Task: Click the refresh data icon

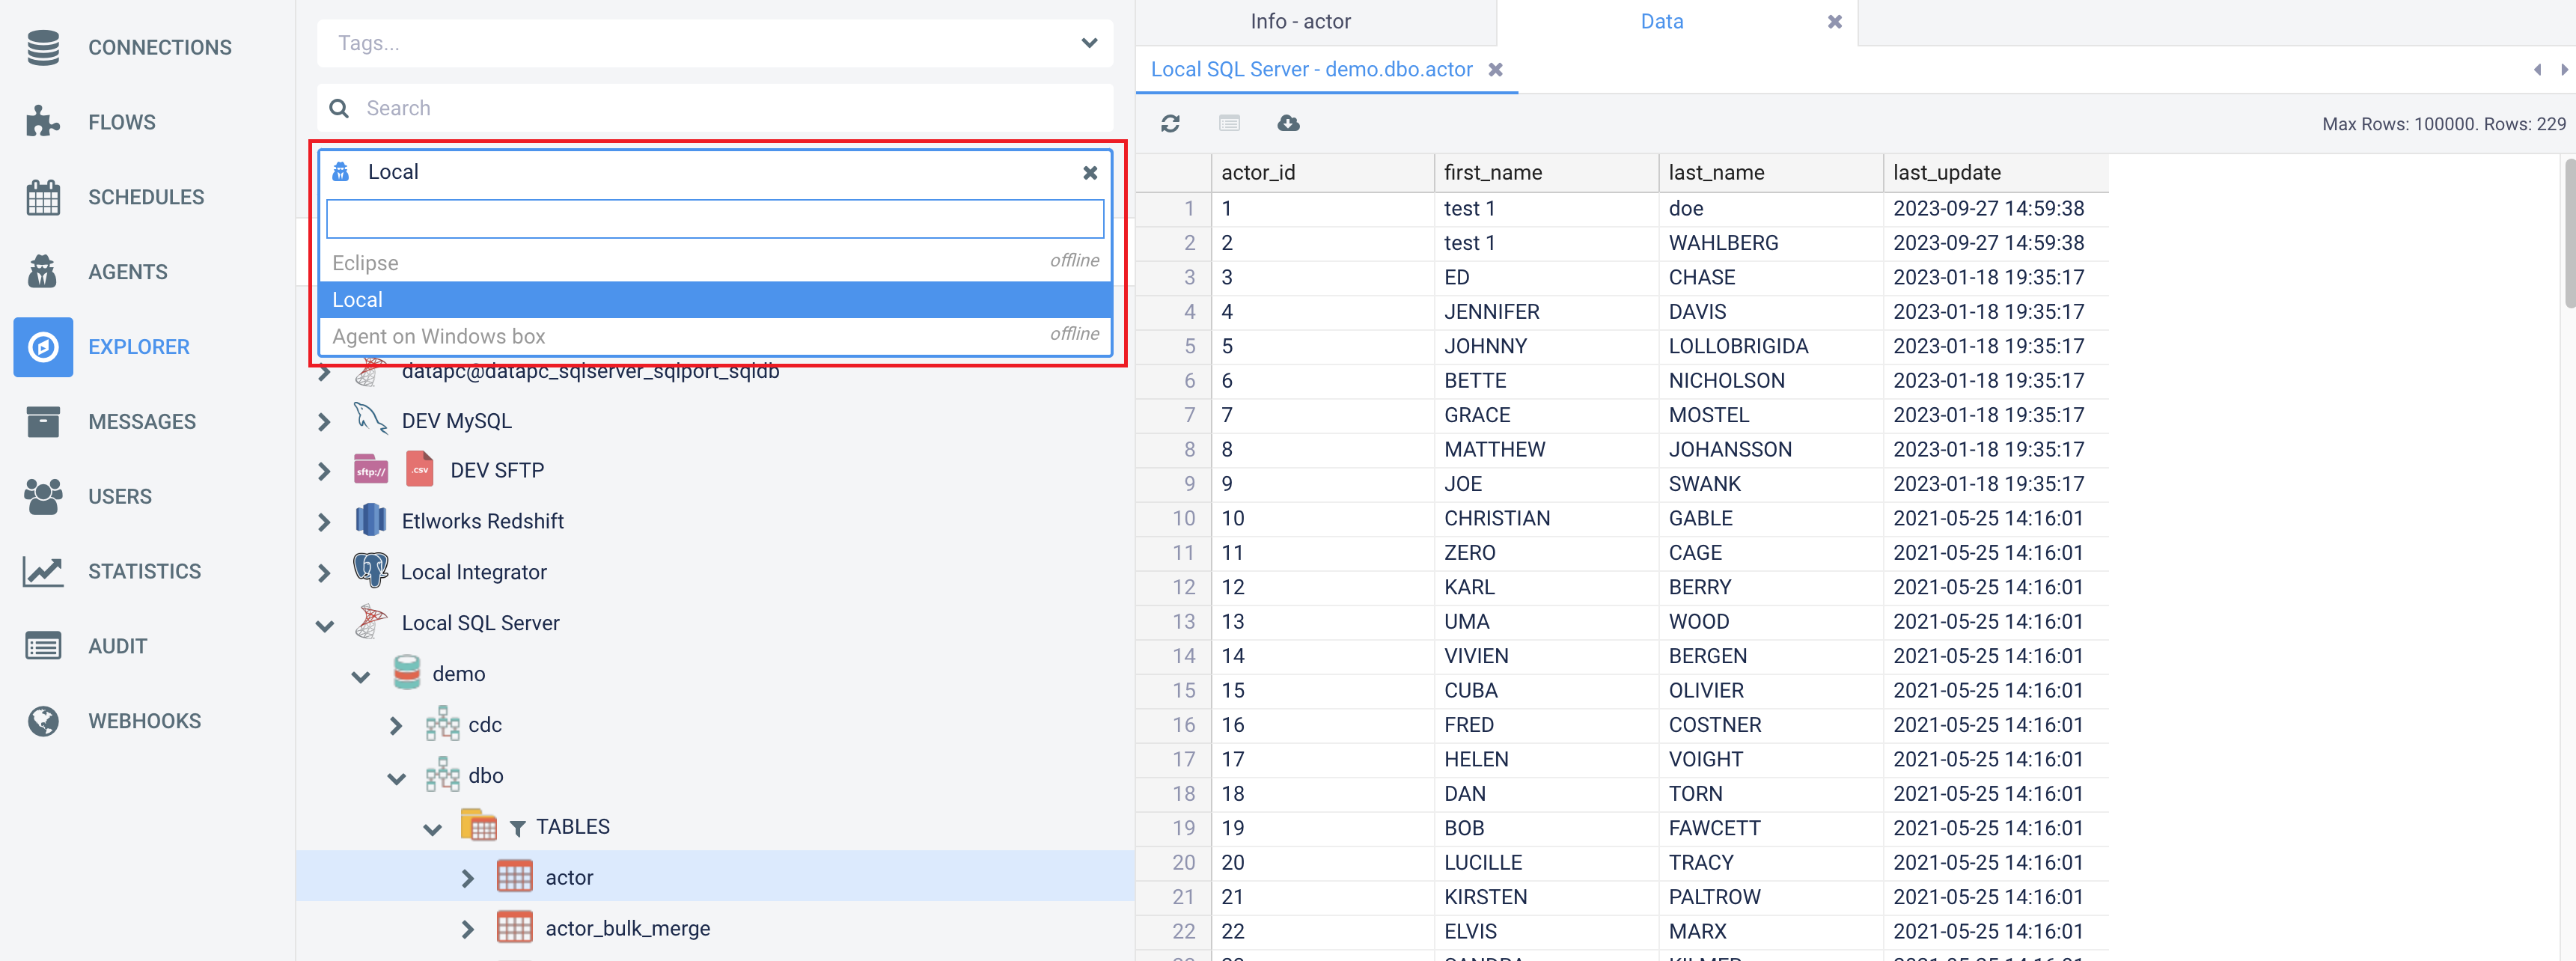Action: click(1170, 123)
